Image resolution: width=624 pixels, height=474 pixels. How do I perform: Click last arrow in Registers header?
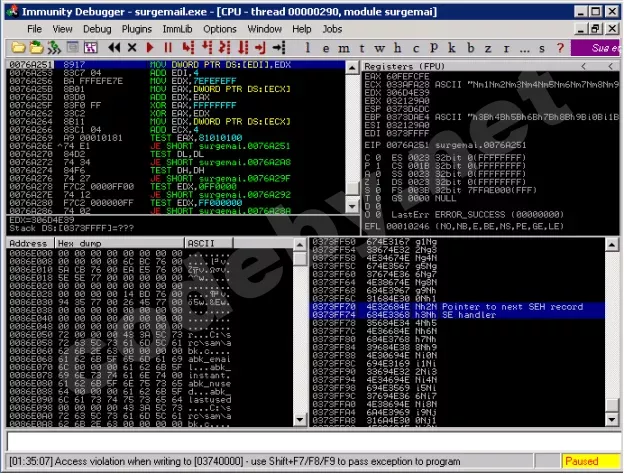pyautogui.click(x=610, y=66)
